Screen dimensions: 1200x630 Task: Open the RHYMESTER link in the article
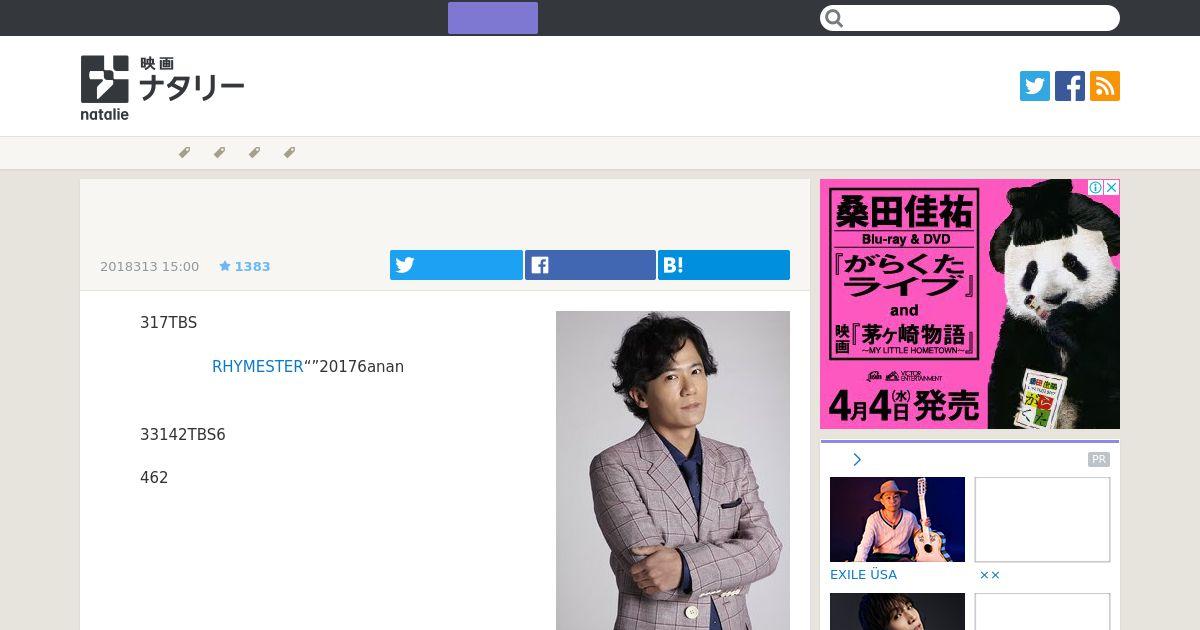258,367
